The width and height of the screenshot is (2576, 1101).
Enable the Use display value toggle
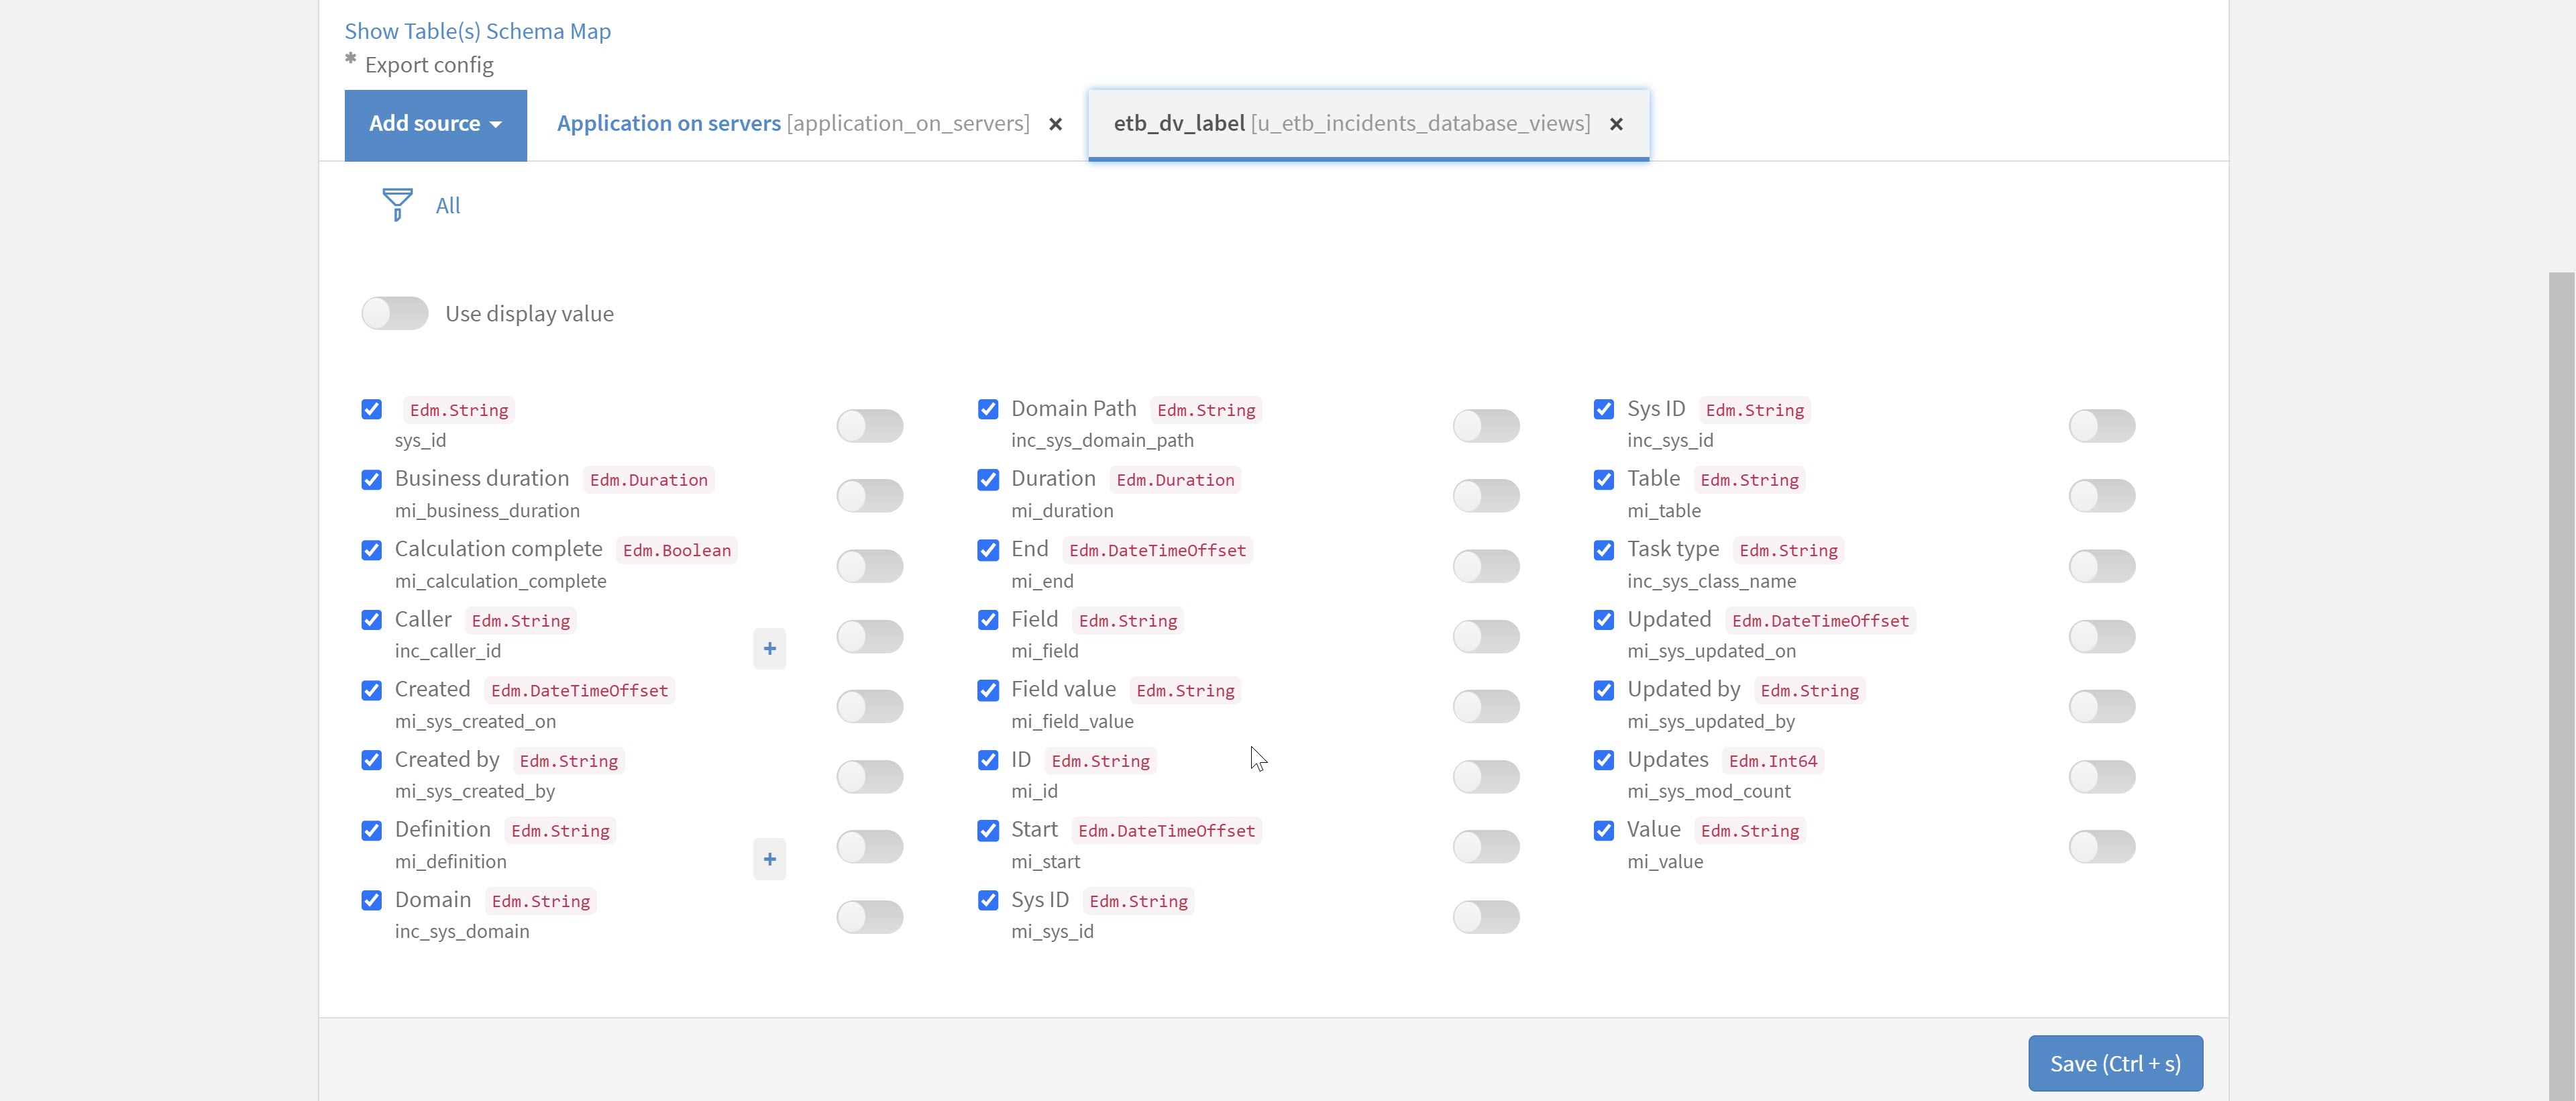pos(395,313)
